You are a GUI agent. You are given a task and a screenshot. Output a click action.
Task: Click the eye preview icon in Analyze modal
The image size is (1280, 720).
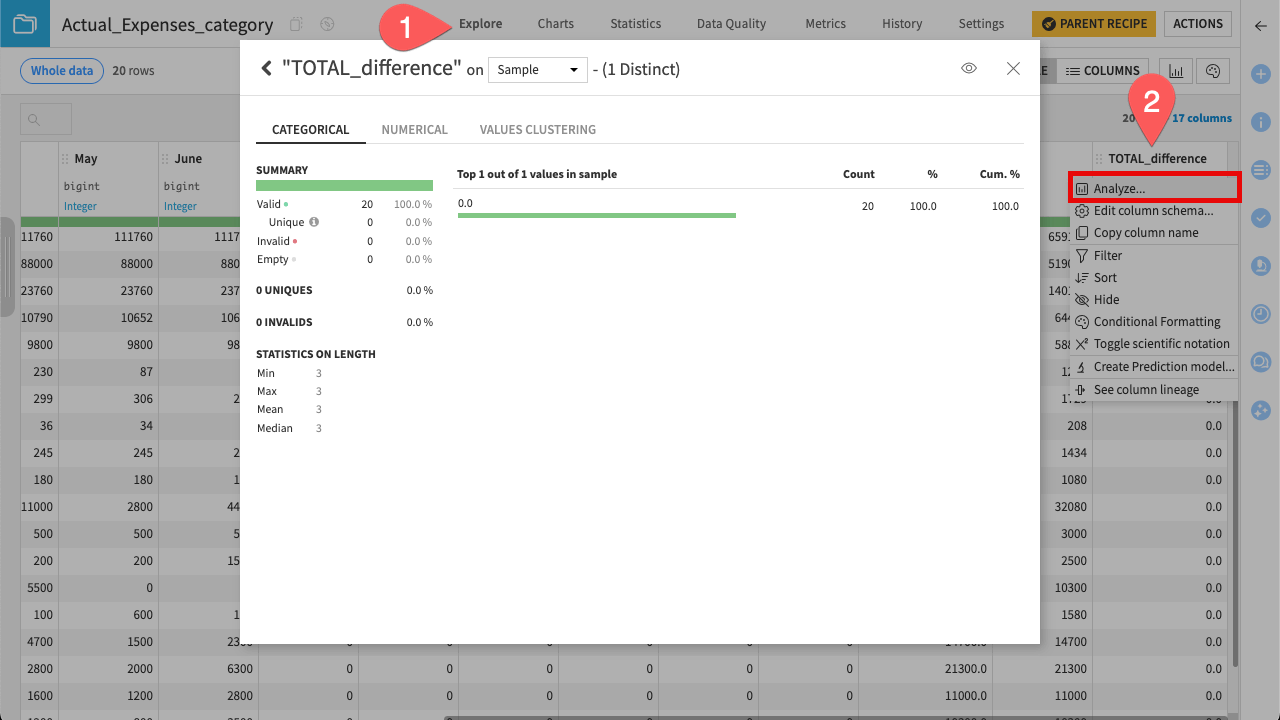tap(968, 68)
